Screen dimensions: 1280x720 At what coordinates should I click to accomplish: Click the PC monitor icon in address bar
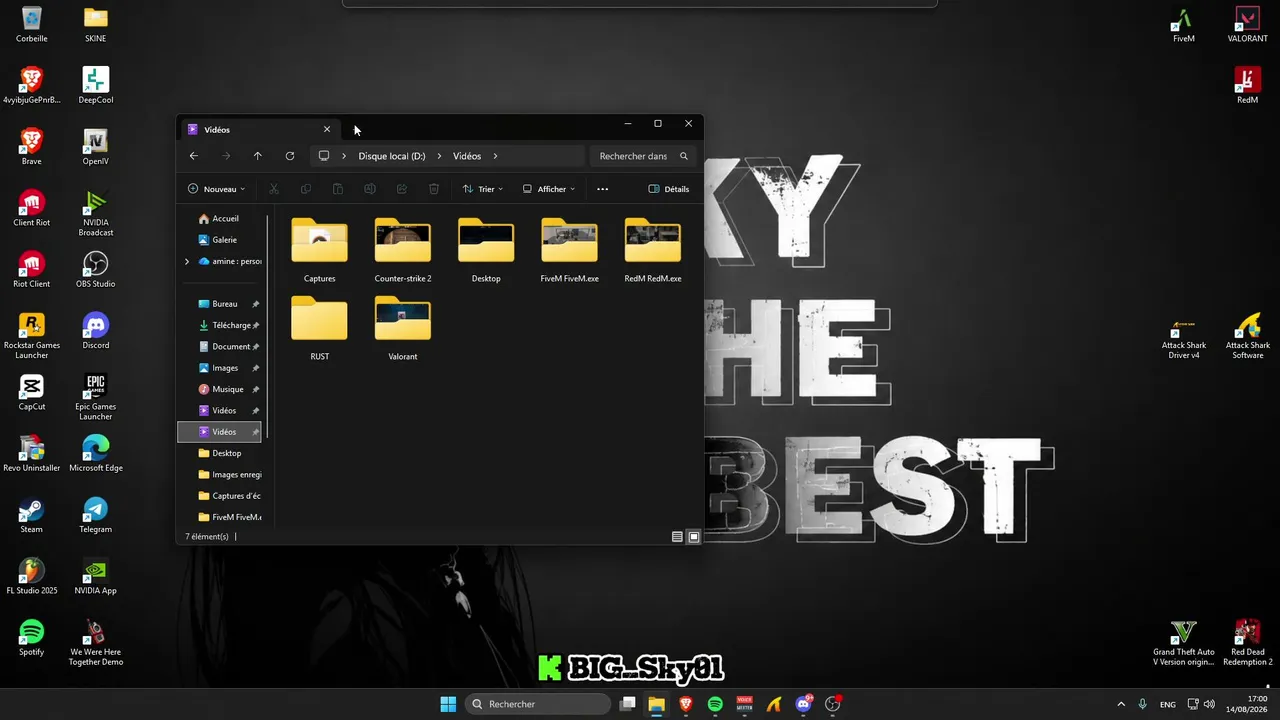coord(324,156)
